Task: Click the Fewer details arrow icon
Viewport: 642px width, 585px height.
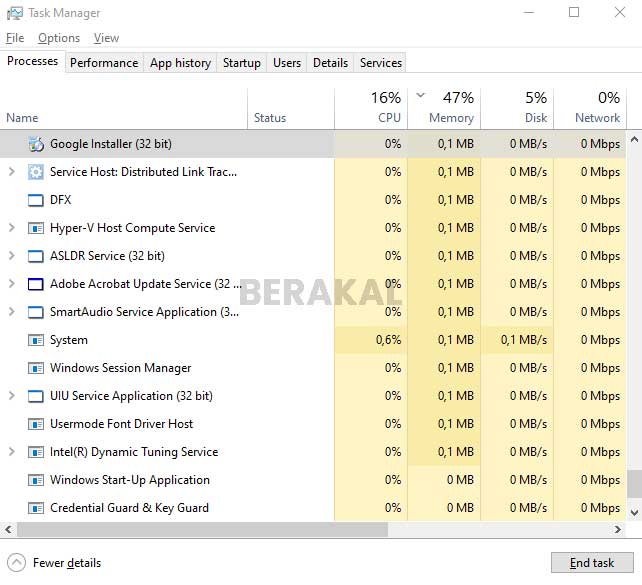Action: click(x=16, y=563)
